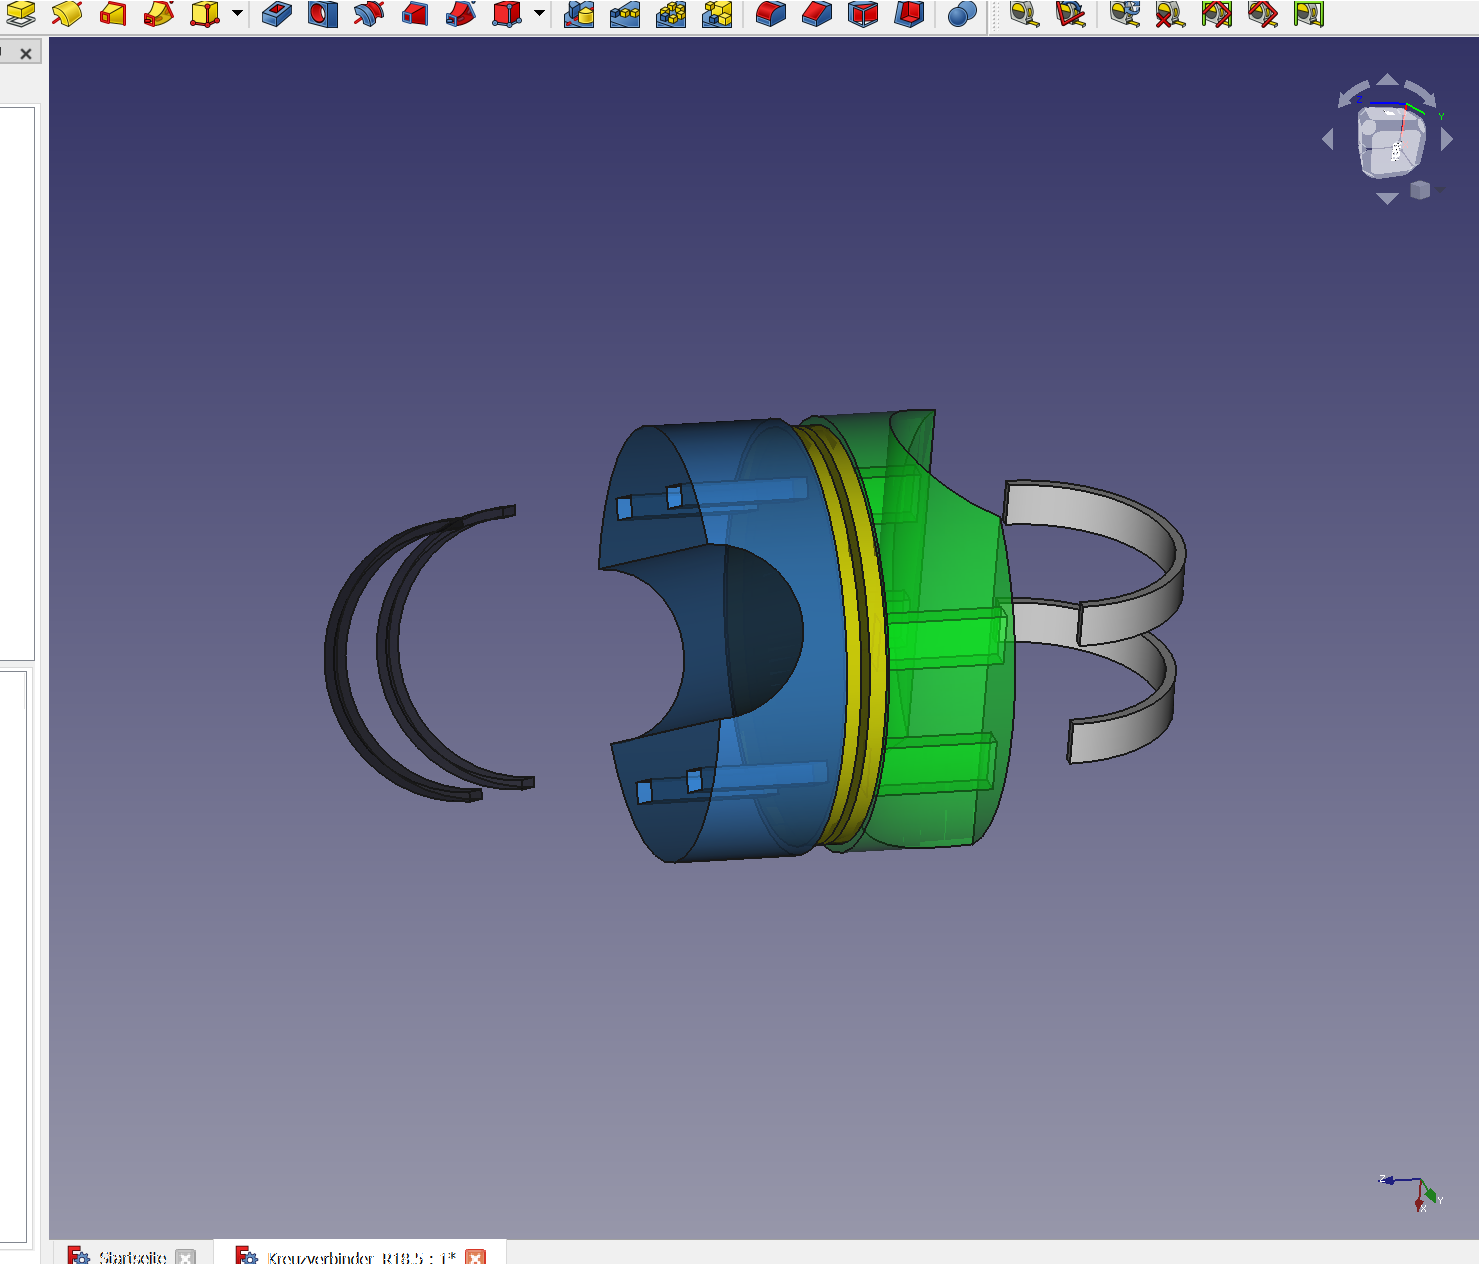The image size is (1480, 1264).
Task: Expand the subtractive primitive dropdown arrow
Action: click(x=539, y=14)
